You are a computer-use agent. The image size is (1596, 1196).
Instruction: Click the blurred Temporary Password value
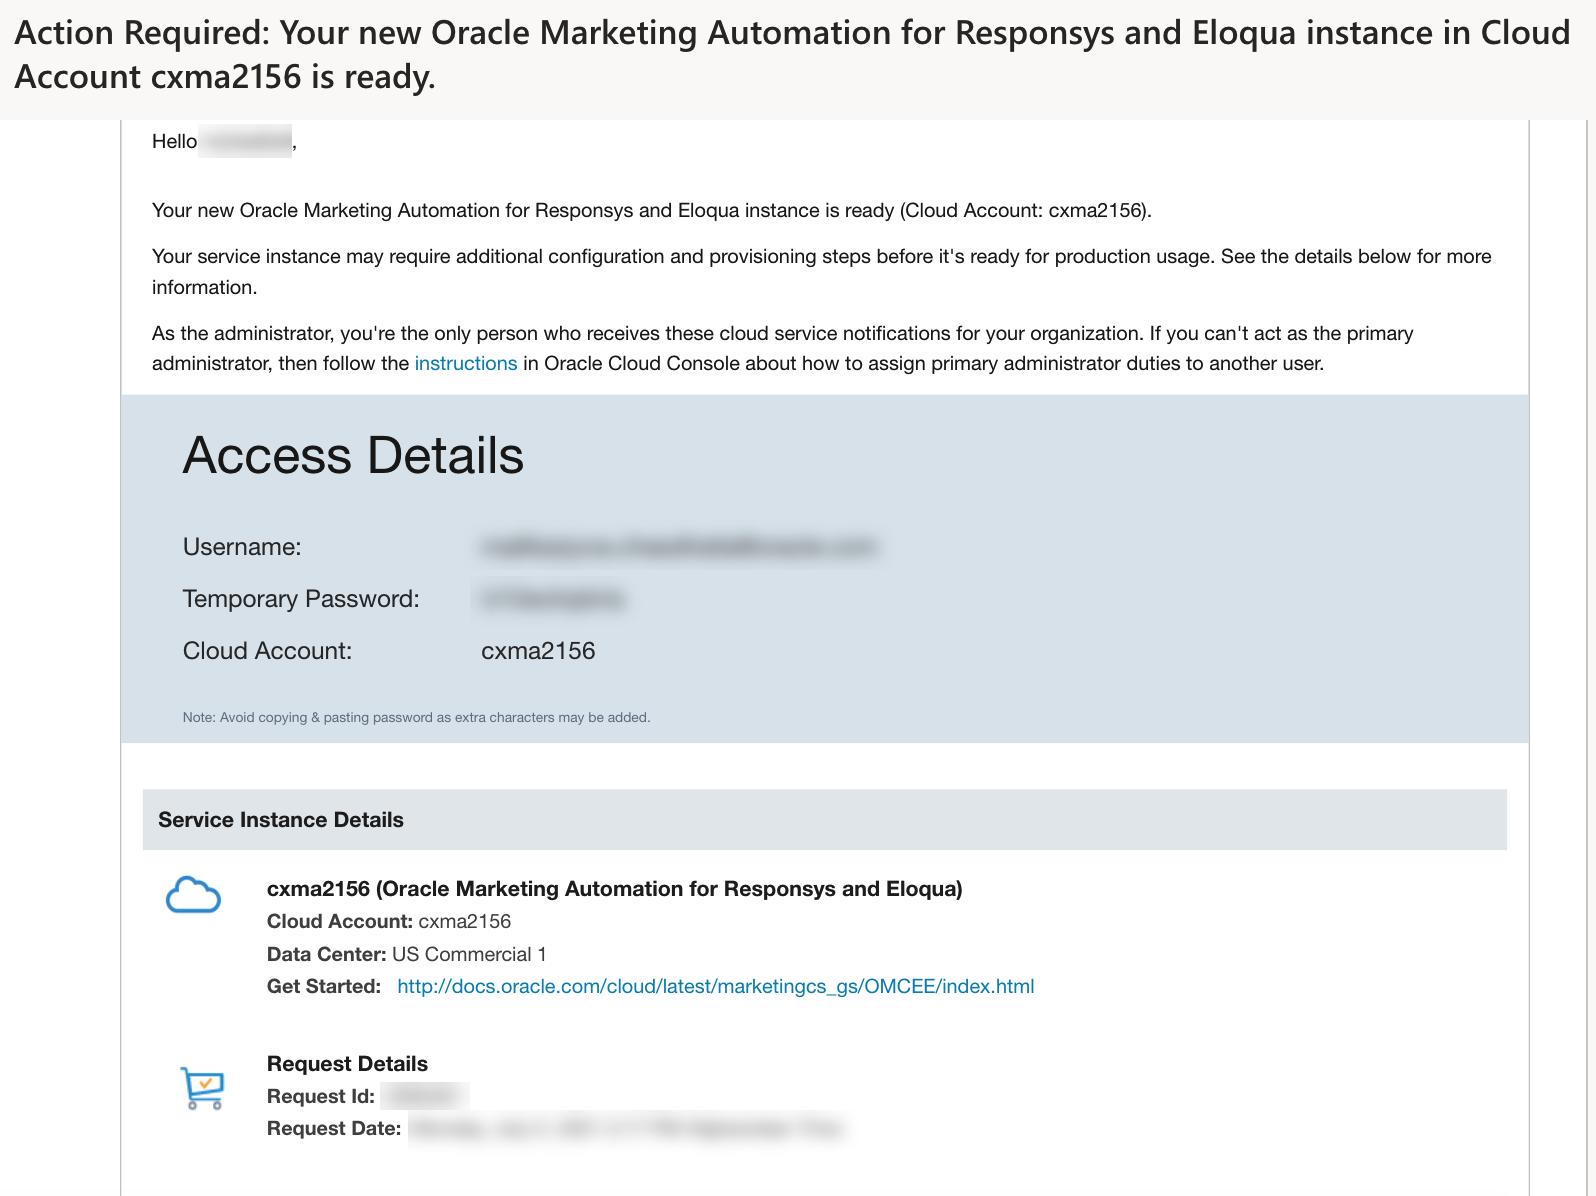(x=552, y=598)
